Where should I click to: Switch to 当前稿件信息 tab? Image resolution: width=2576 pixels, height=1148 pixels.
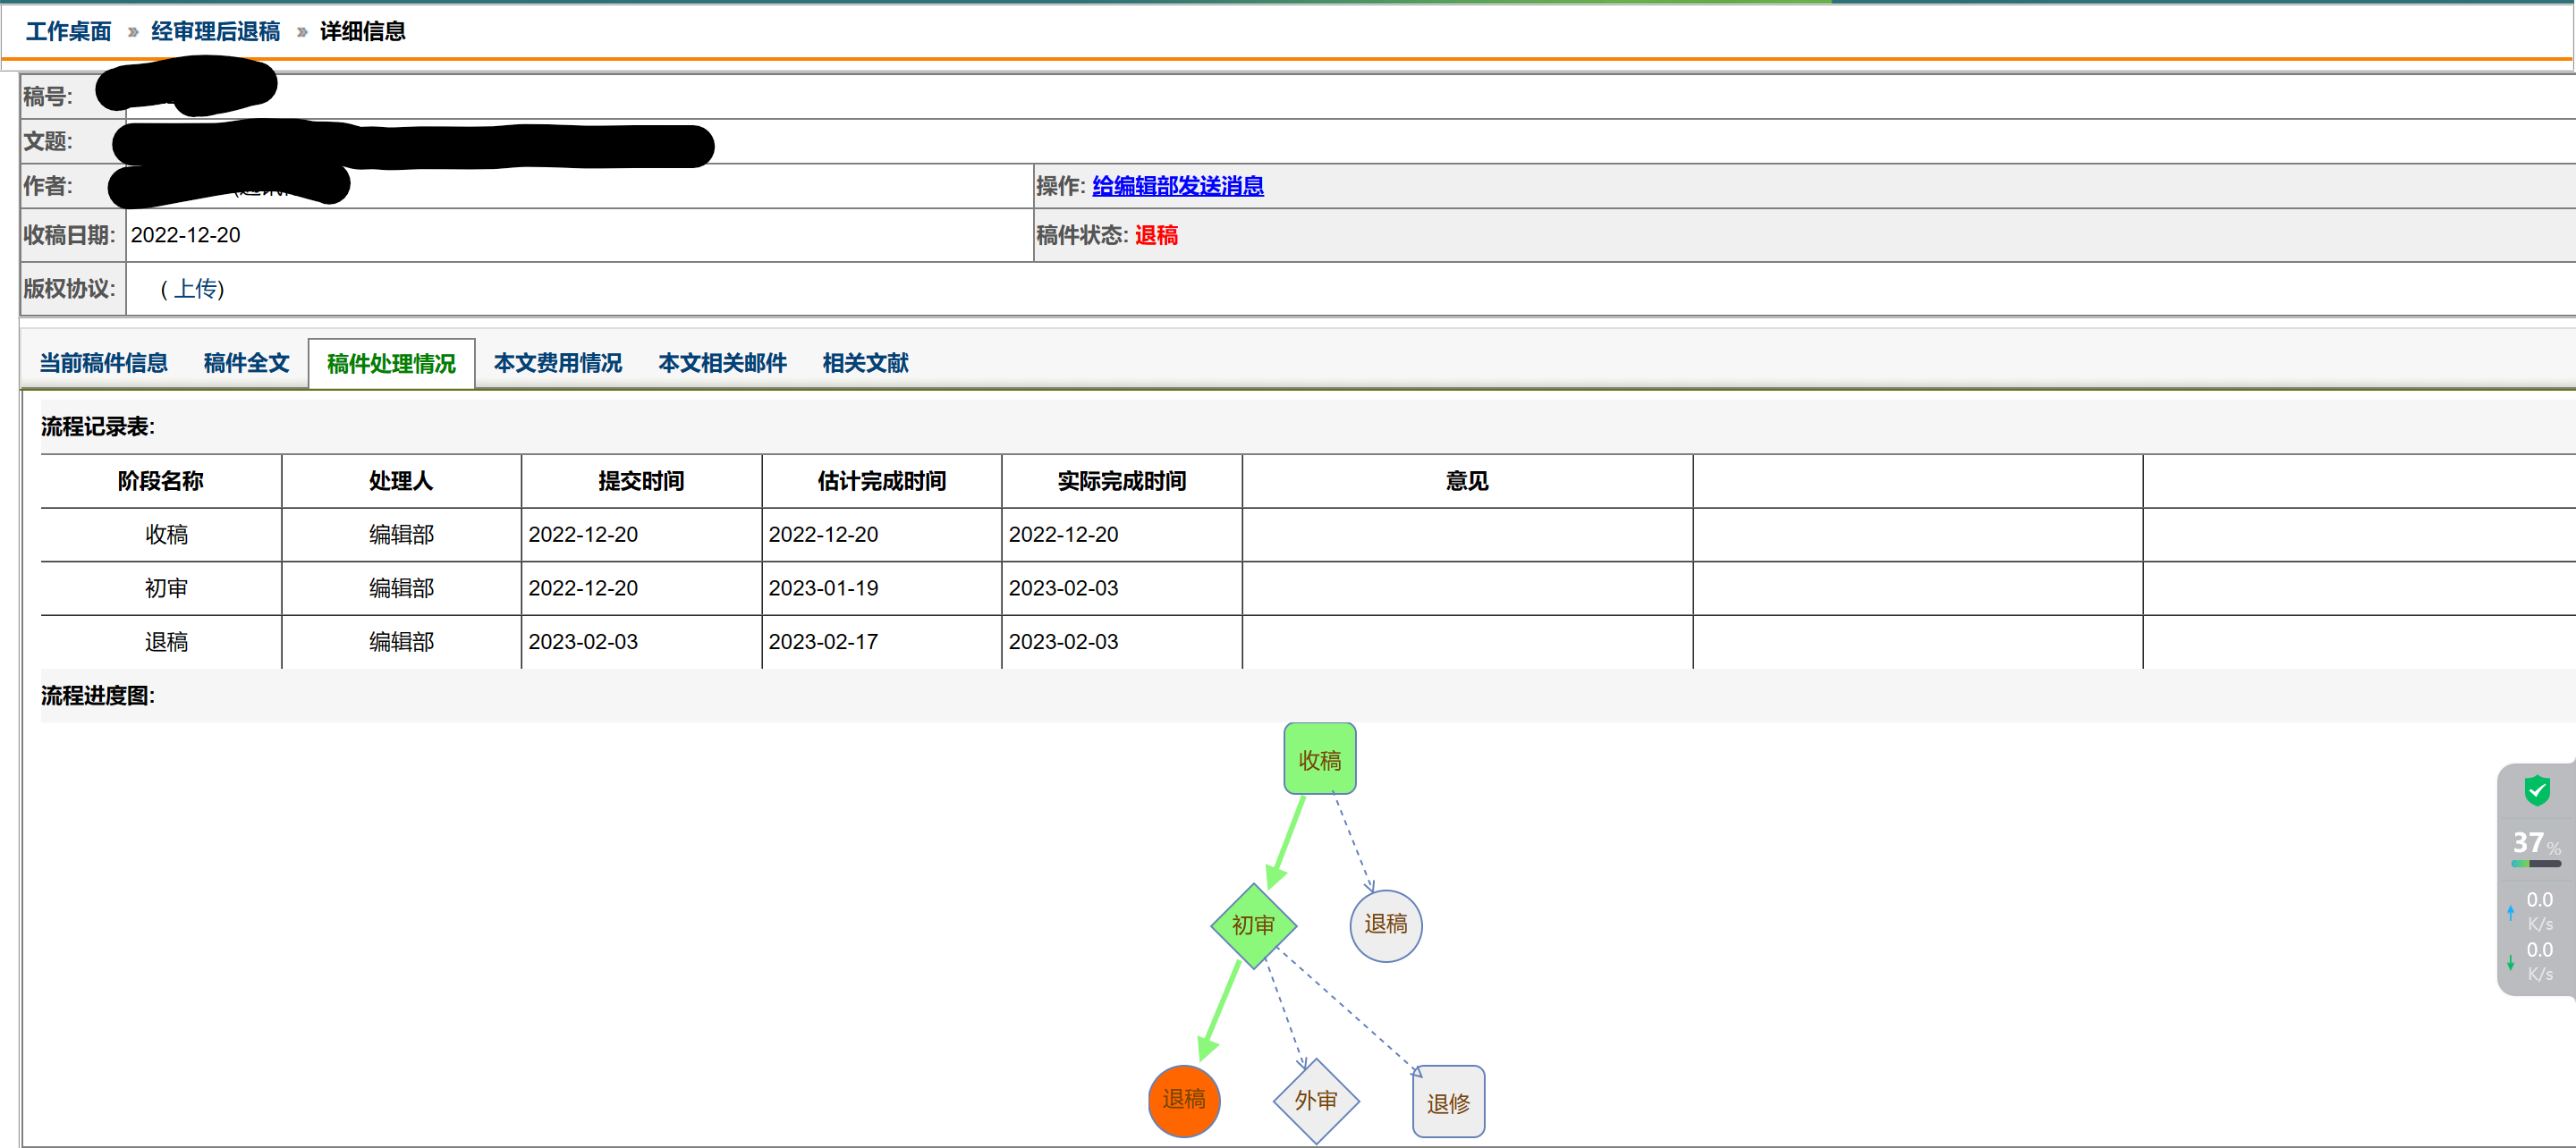103,363
